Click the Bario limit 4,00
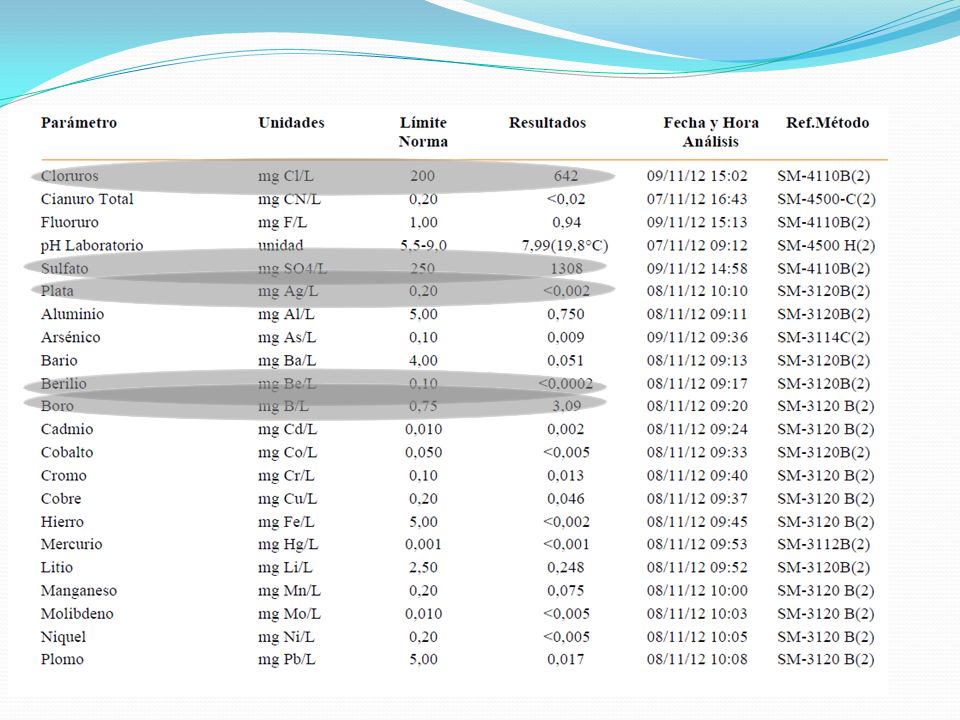The width and height of the screenshot is (960, 720). click(423, 361)
